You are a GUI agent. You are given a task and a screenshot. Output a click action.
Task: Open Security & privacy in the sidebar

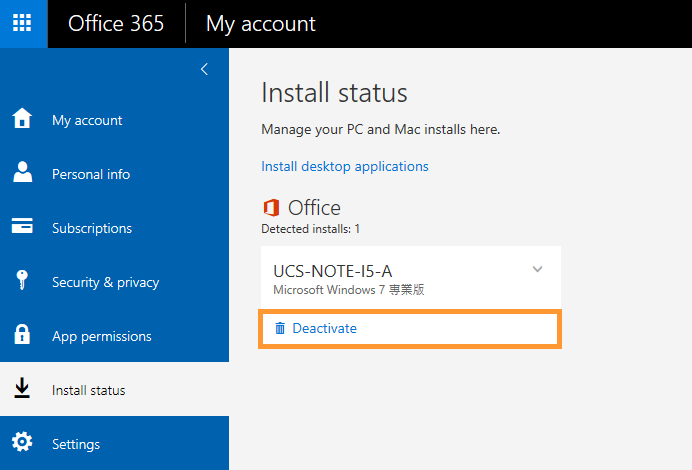pos(105,282)
